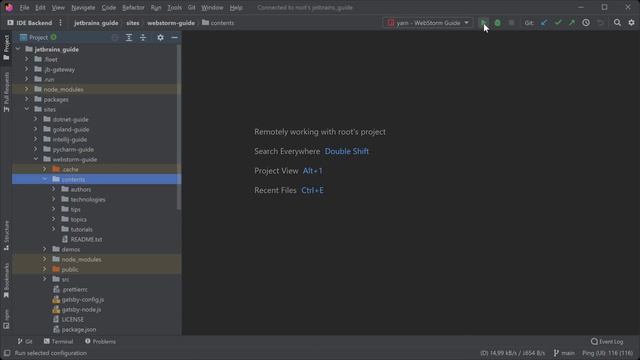Click the Stop button in toolbar

click(511, 23)
